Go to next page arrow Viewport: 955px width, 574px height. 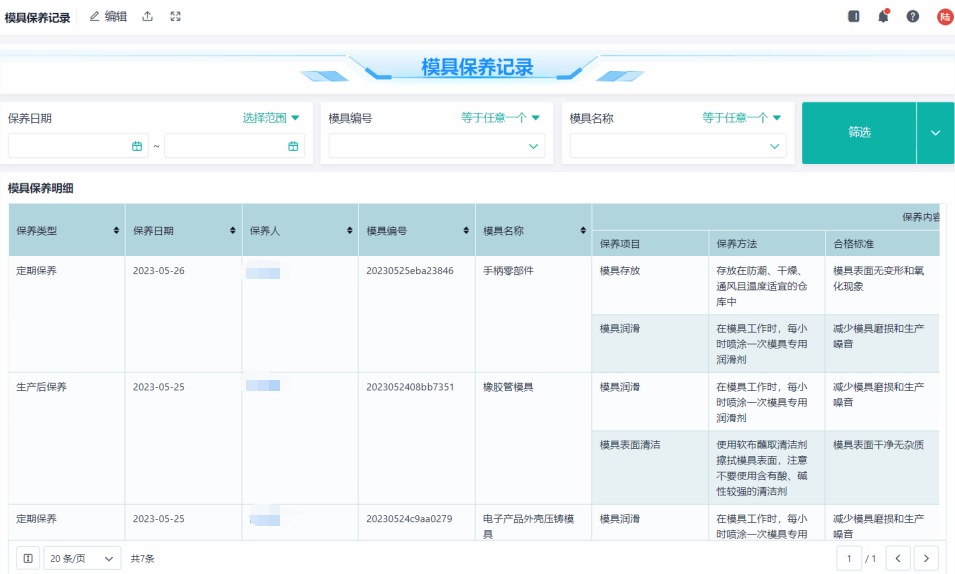click(x=927, y=558)
